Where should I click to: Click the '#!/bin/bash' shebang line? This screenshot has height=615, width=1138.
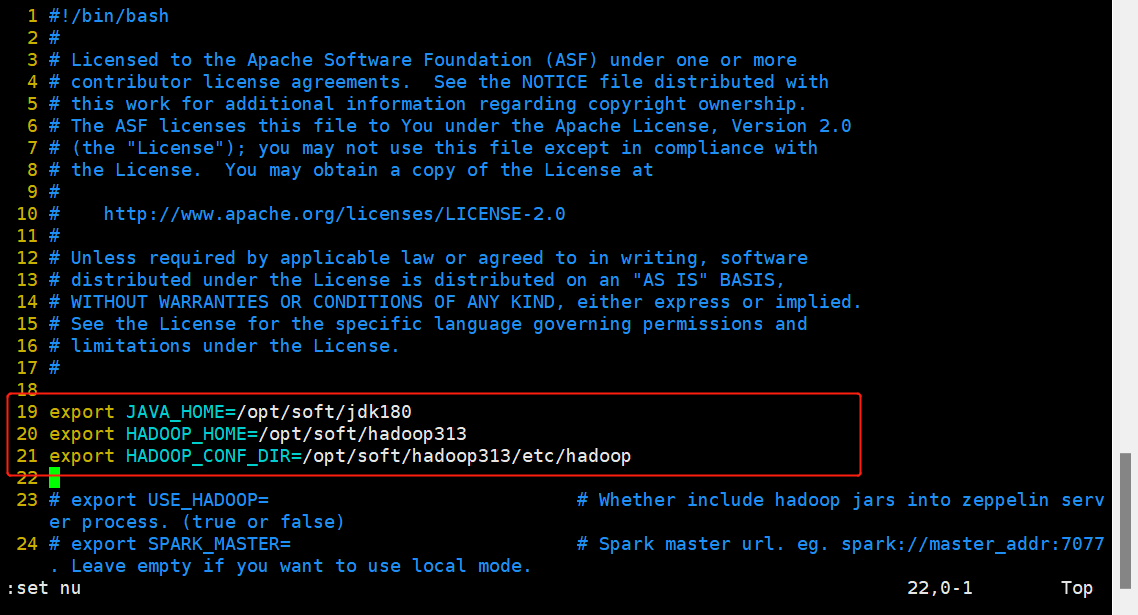point(109,16)
